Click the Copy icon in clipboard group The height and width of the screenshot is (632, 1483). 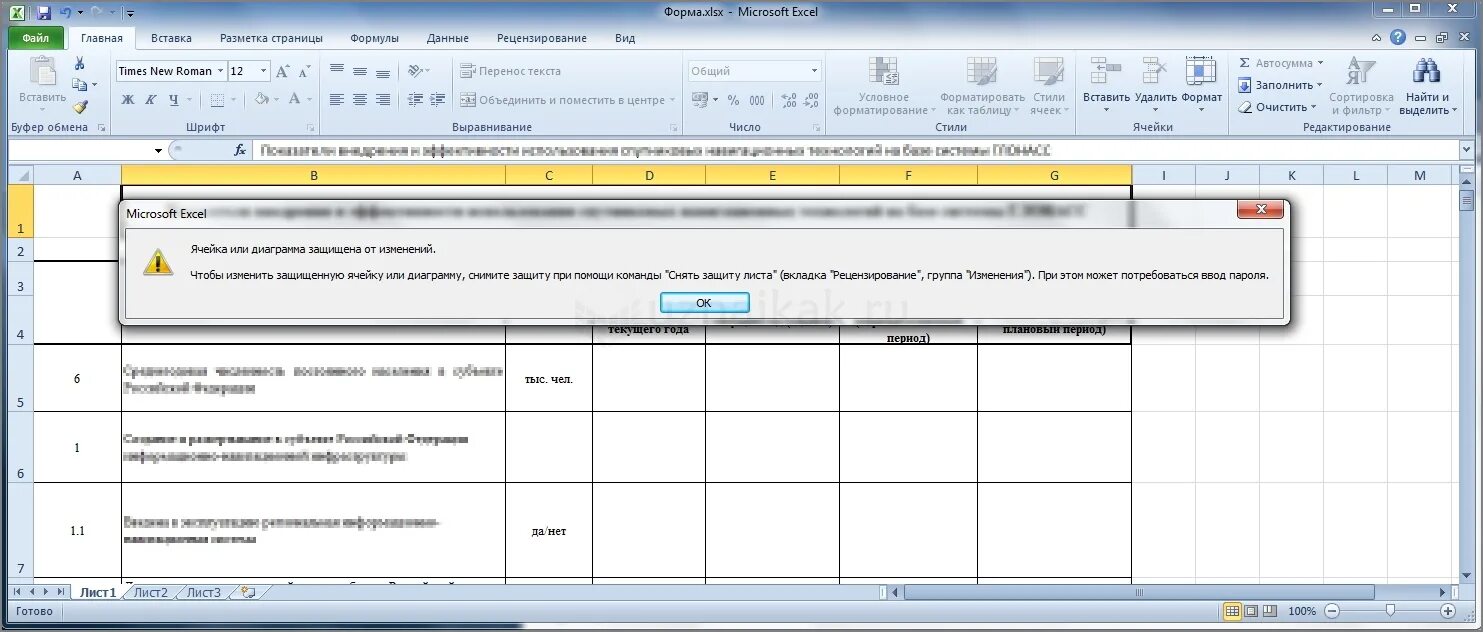79,85
